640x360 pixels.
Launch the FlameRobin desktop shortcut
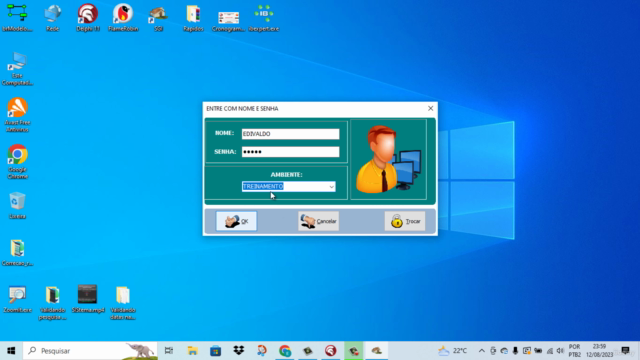(x=123, y=18)
